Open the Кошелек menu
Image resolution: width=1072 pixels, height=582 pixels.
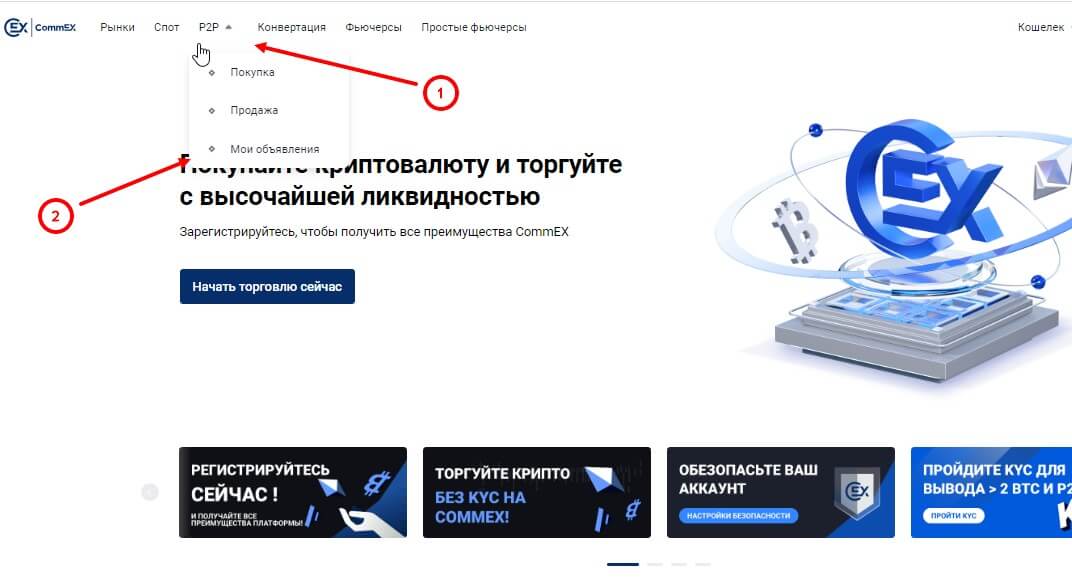pos(1041,27)
